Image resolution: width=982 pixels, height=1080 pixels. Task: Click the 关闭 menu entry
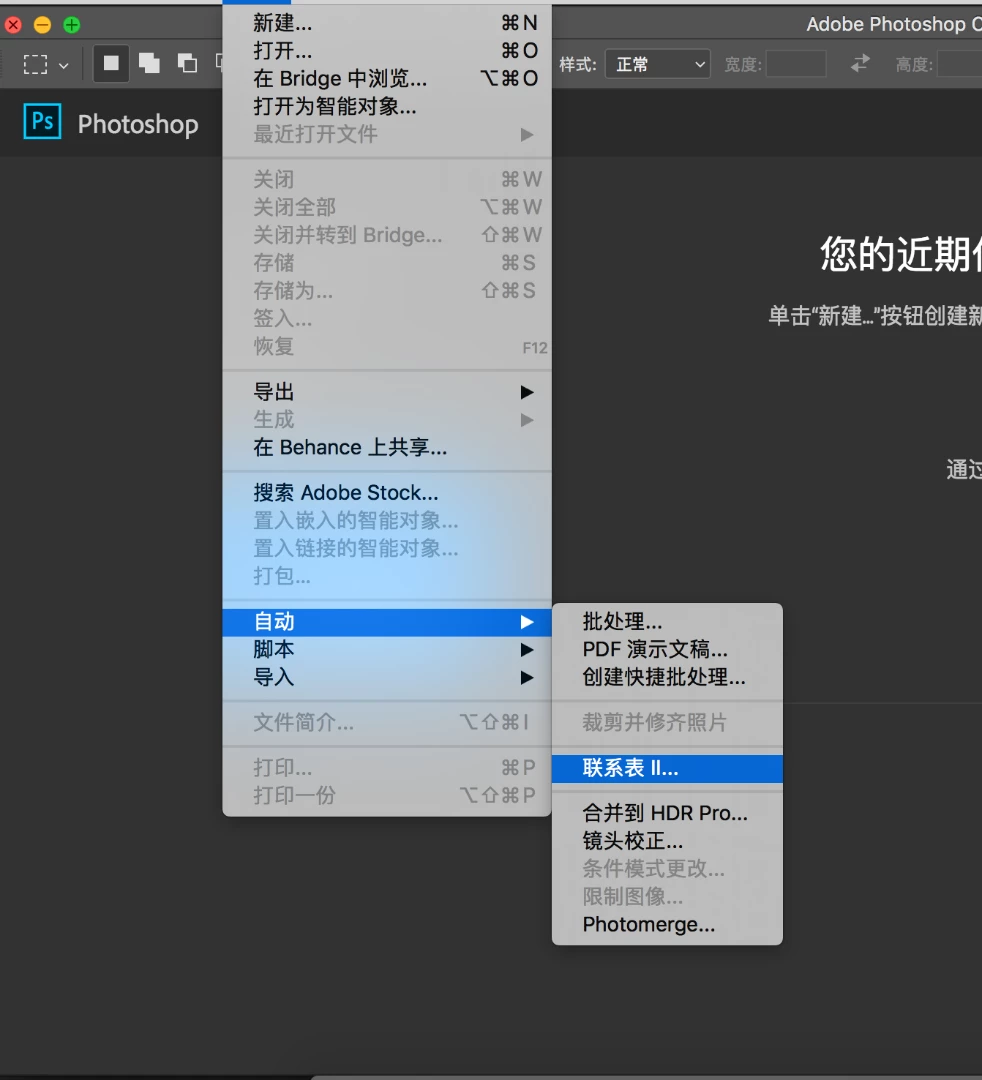(387, 180)
